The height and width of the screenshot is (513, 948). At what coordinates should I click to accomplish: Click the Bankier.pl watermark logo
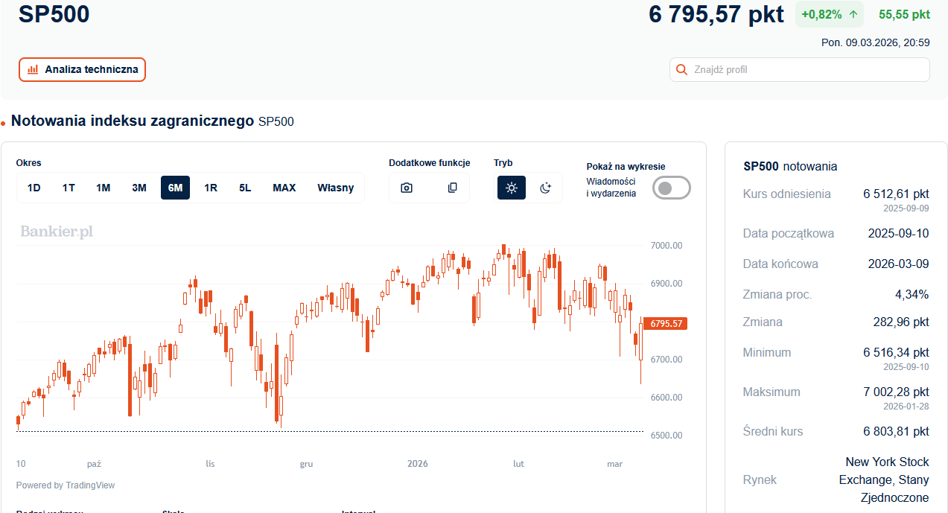click(x=57, y=231)
